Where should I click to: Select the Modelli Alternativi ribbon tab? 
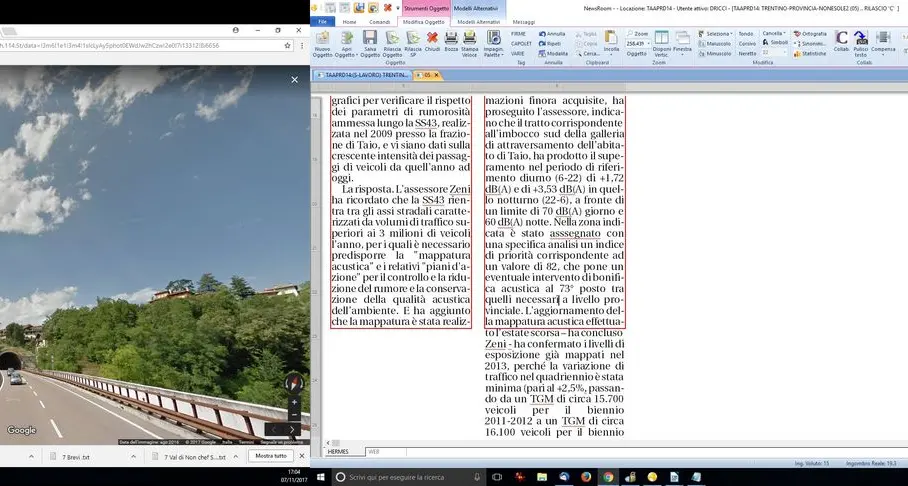[x=478, y=22]
